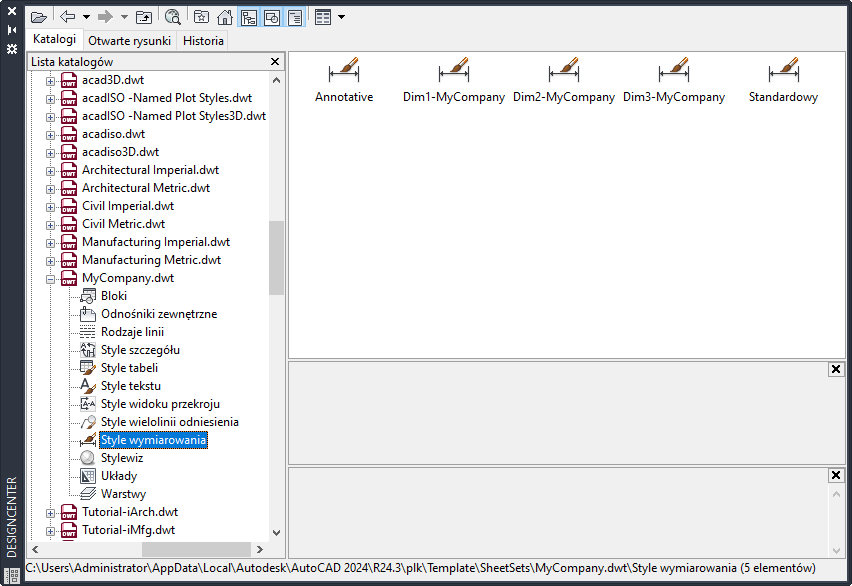Image resolution: width=852 pixels, height=586 pixels.
Task: Open the Favorites folder icon
Action: coord(202,17)
